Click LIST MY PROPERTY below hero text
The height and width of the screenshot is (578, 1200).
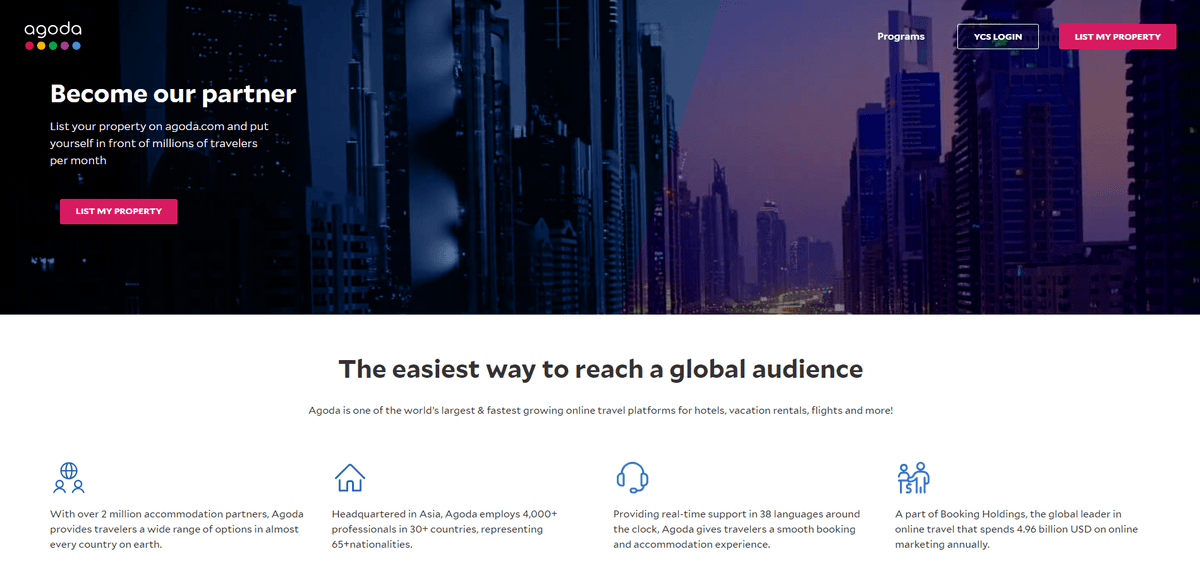pyautogui.click(x=118, y=211)
